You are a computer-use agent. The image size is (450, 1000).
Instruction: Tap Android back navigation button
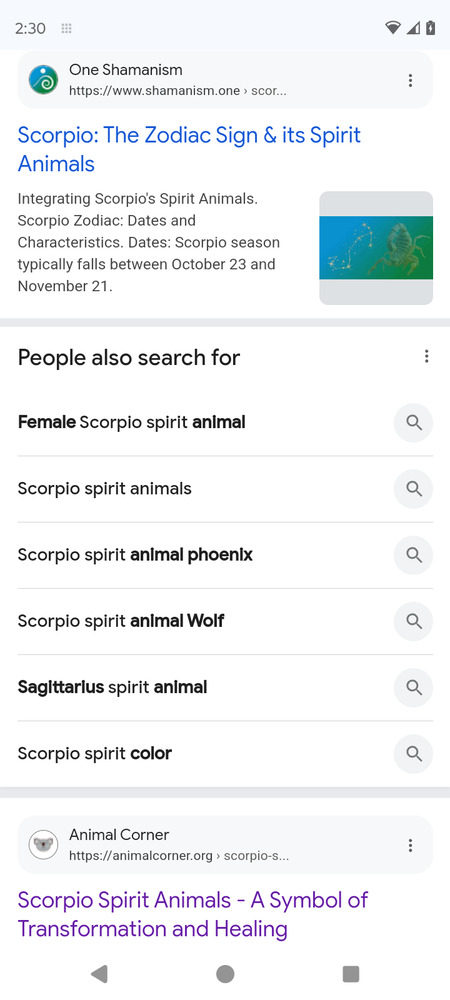tap(99, 974)
